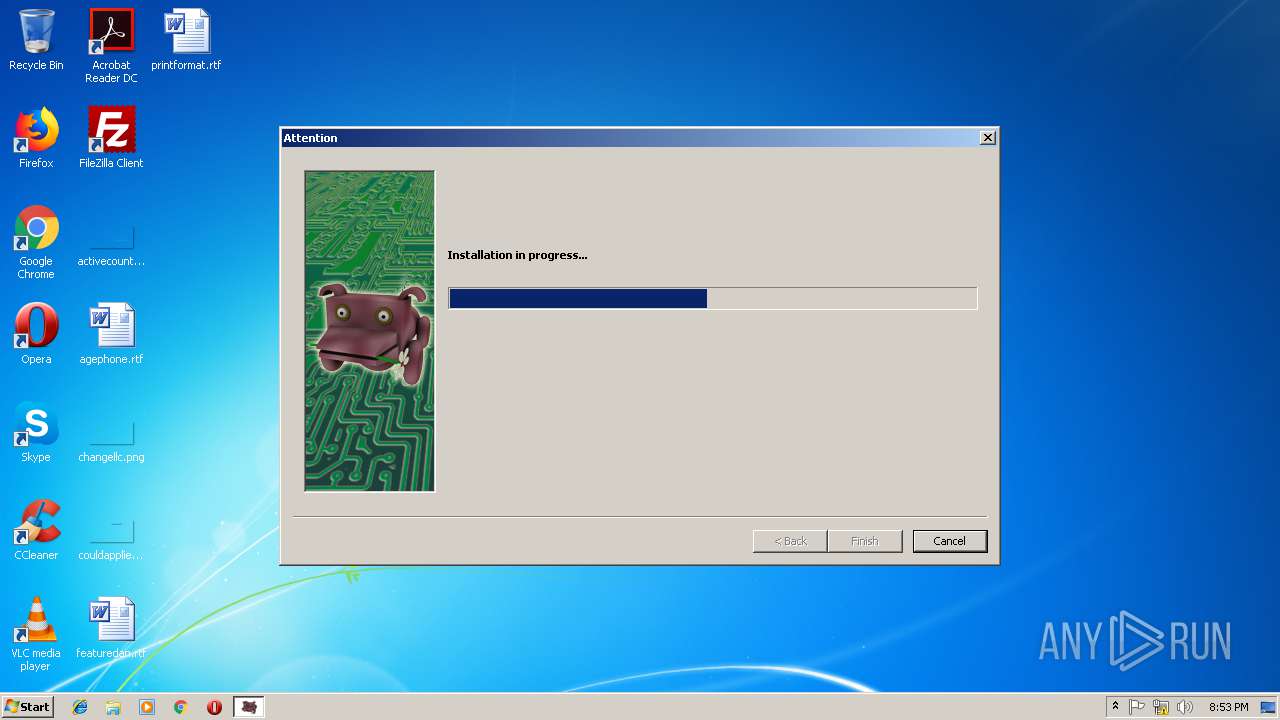Click the 8:53 PM taskbar clock
Screen dimensions: 1280x720
coord(1228,707)
